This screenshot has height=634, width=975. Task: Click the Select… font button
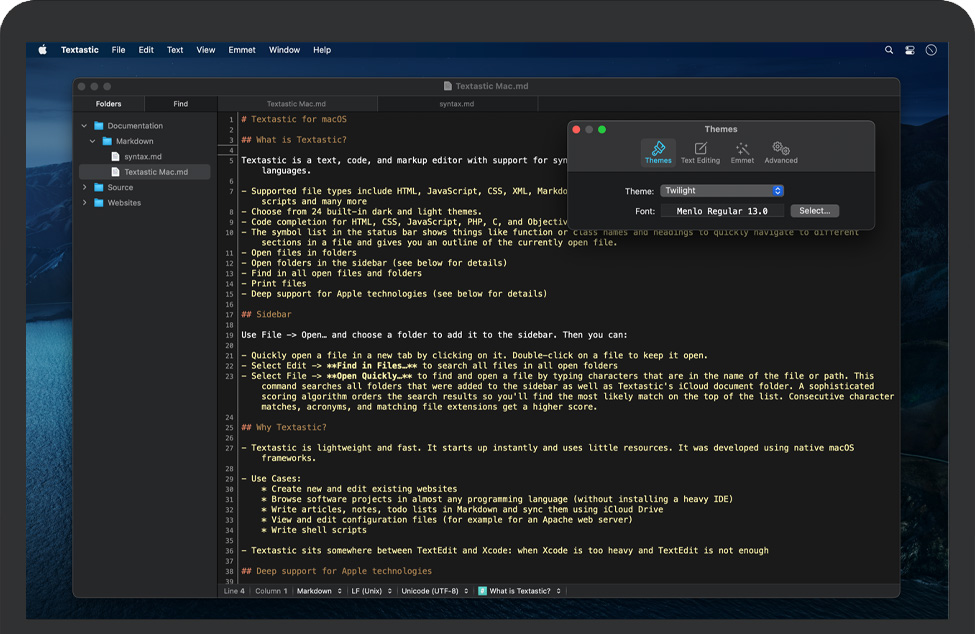pos(814,211)
